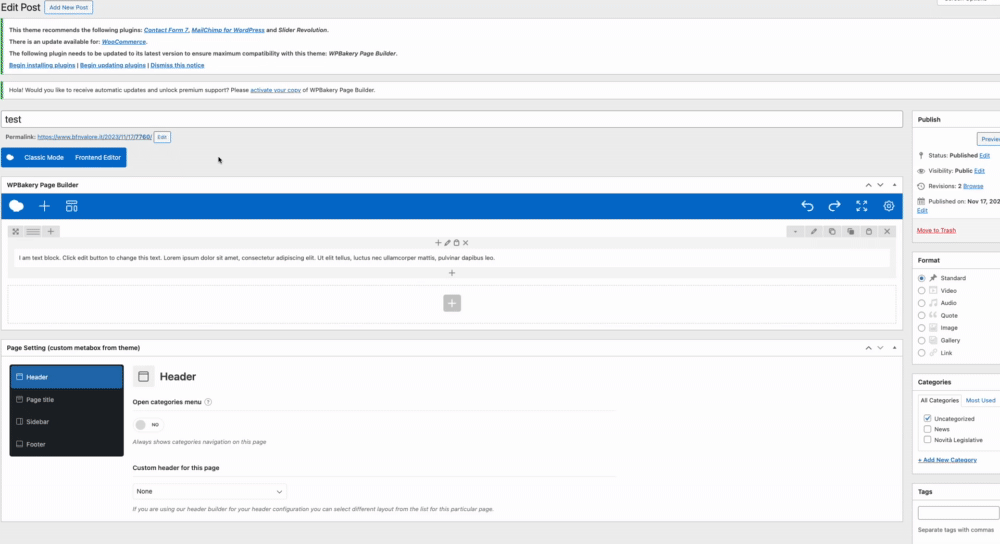Move Page Setting metabox up
This screenshot has width=1000, height=544.
click(868, 348)
